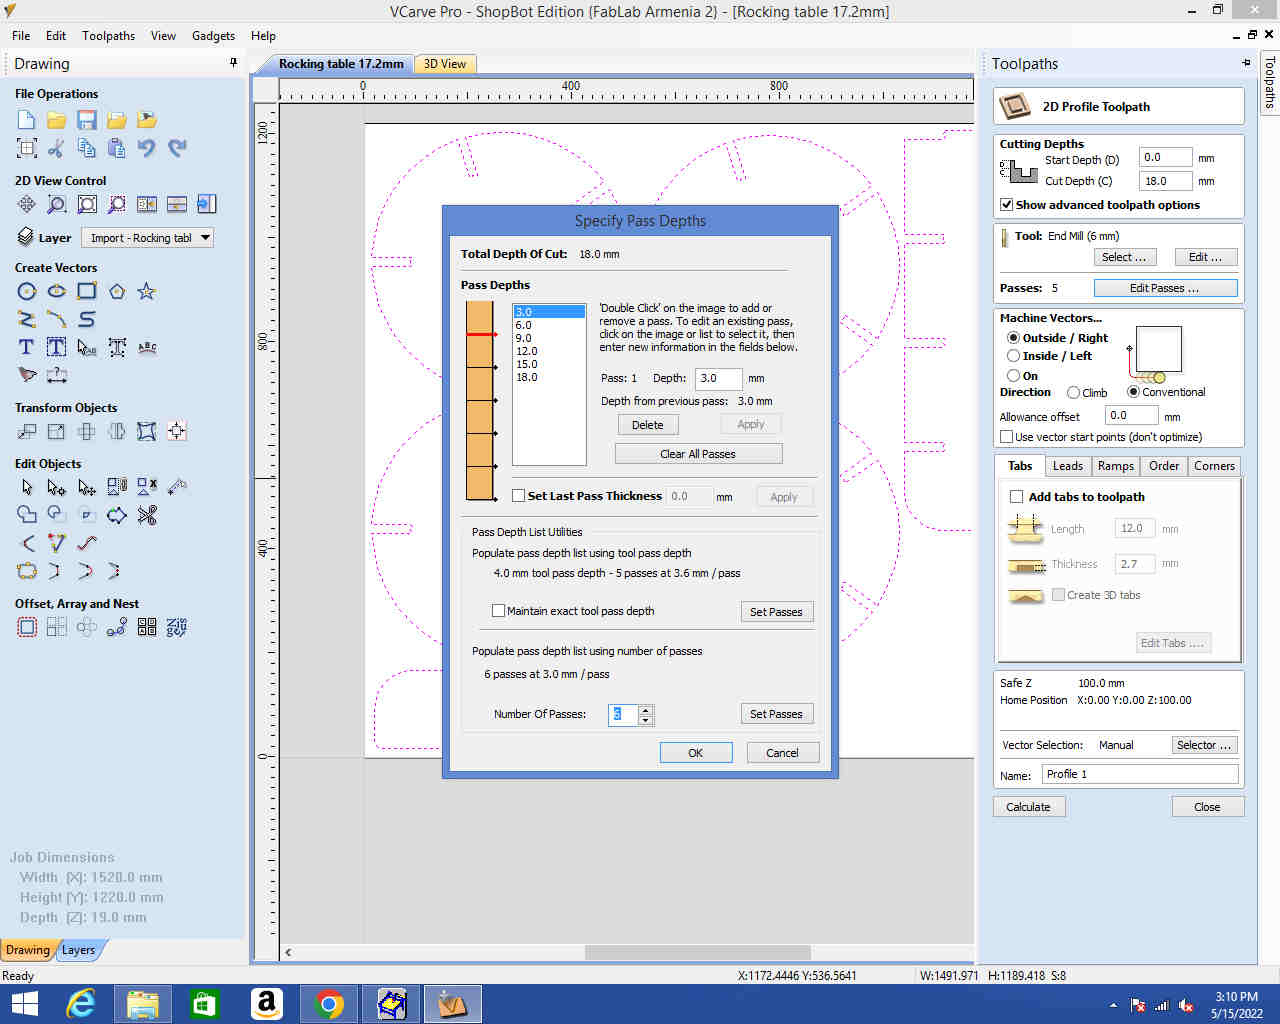
Task: Choose Climb cut direction
Action: pyautogui.click(x=1073, y=393)
